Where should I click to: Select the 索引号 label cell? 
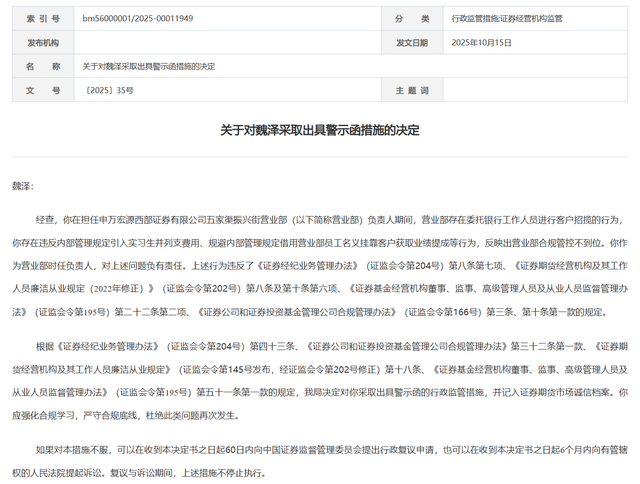43,18
